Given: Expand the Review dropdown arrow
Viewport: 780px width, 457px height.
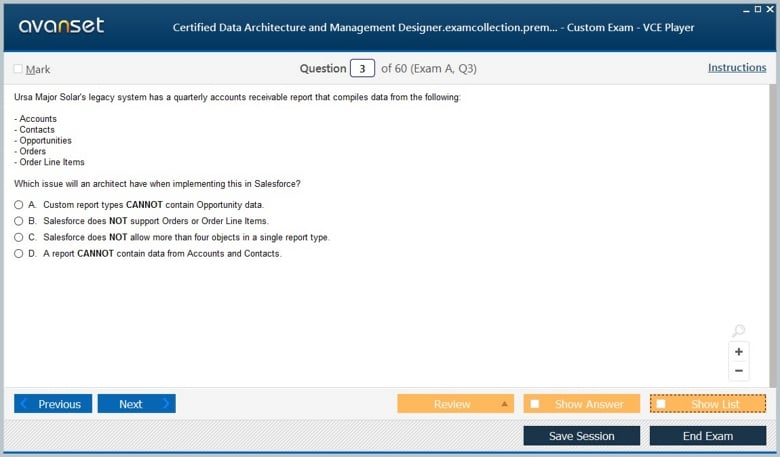Looking at the screenshot, I should pos(504,404).
